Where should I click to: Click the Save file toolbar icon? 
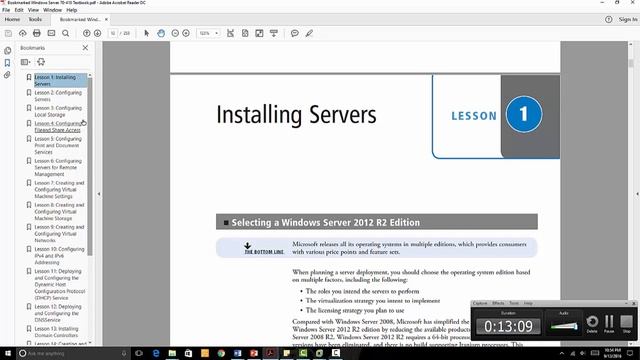(8, 33)
